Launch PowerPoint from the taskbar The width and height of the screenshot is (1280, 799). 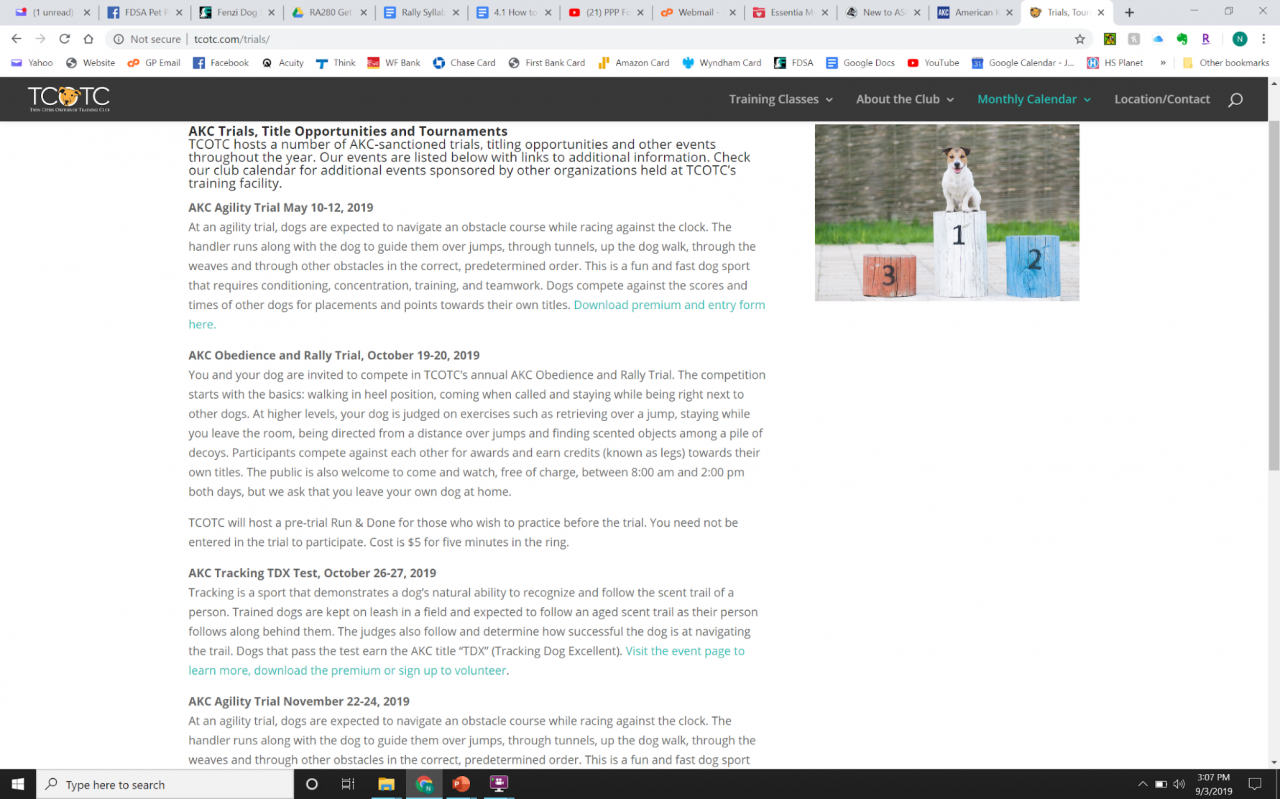point(461,784)
